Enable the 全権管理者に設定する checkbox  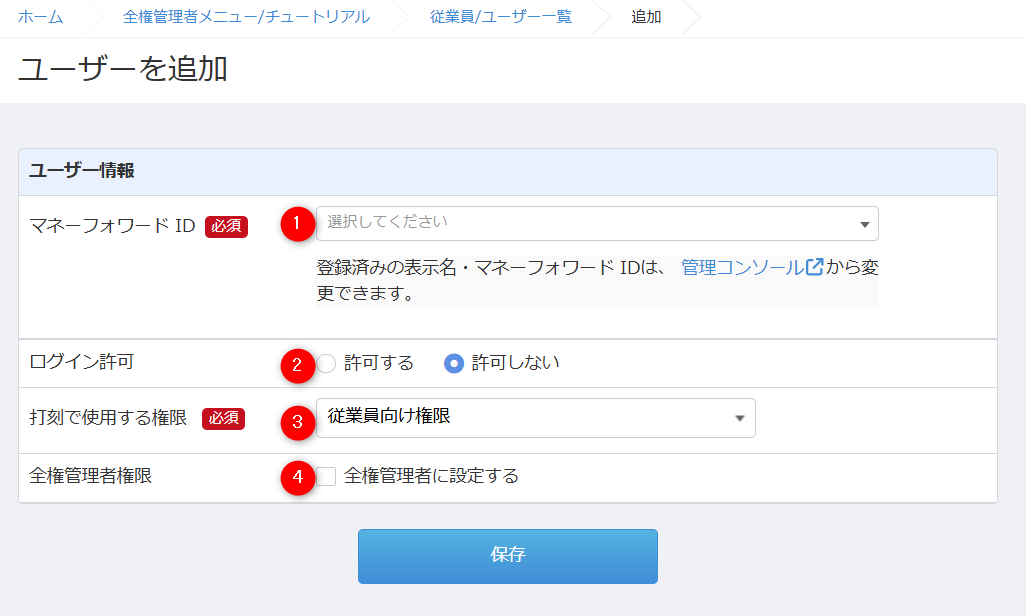[x=327, y=476]
